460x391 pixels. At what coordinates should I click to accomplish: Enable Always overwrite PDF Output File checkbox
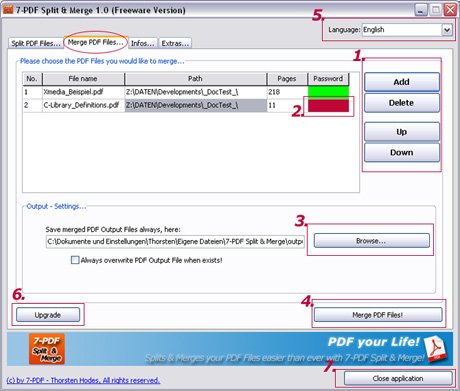pyautogui.click(x=75, y=260)
